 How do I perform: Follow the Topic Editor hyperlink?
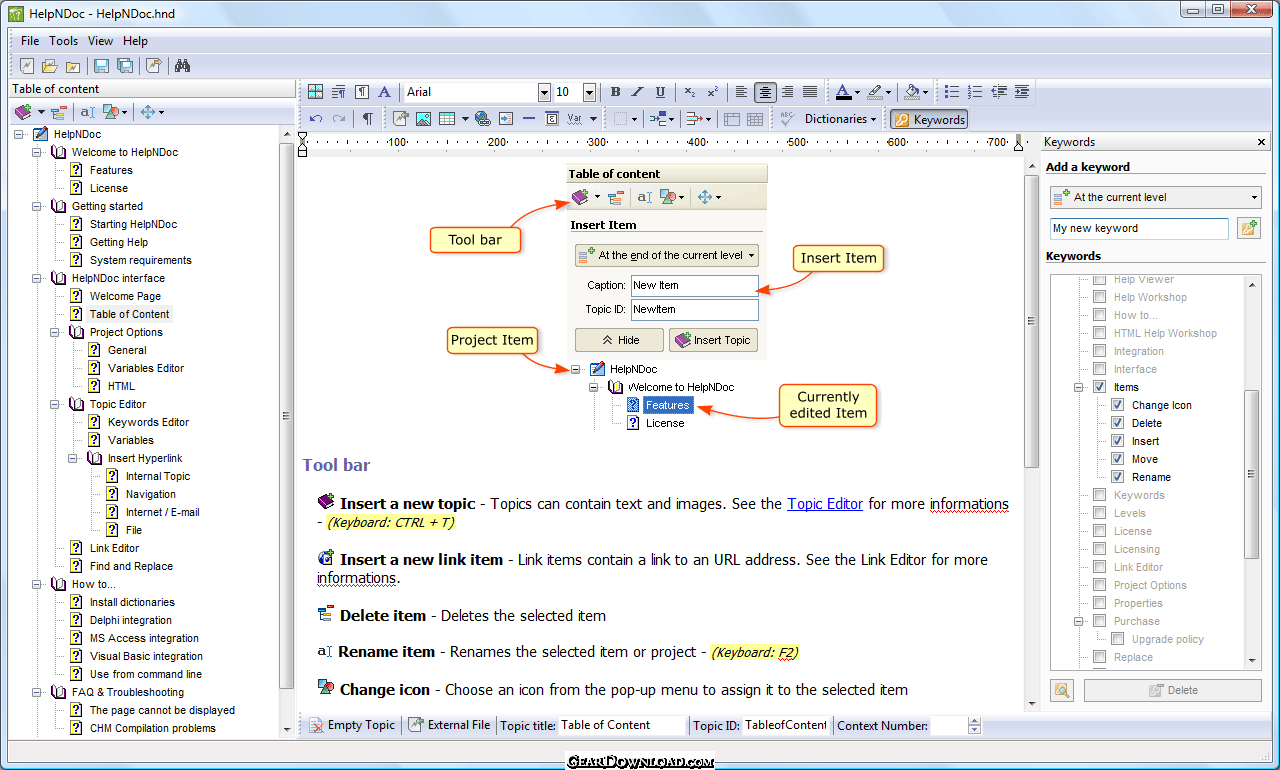(825, 504)
